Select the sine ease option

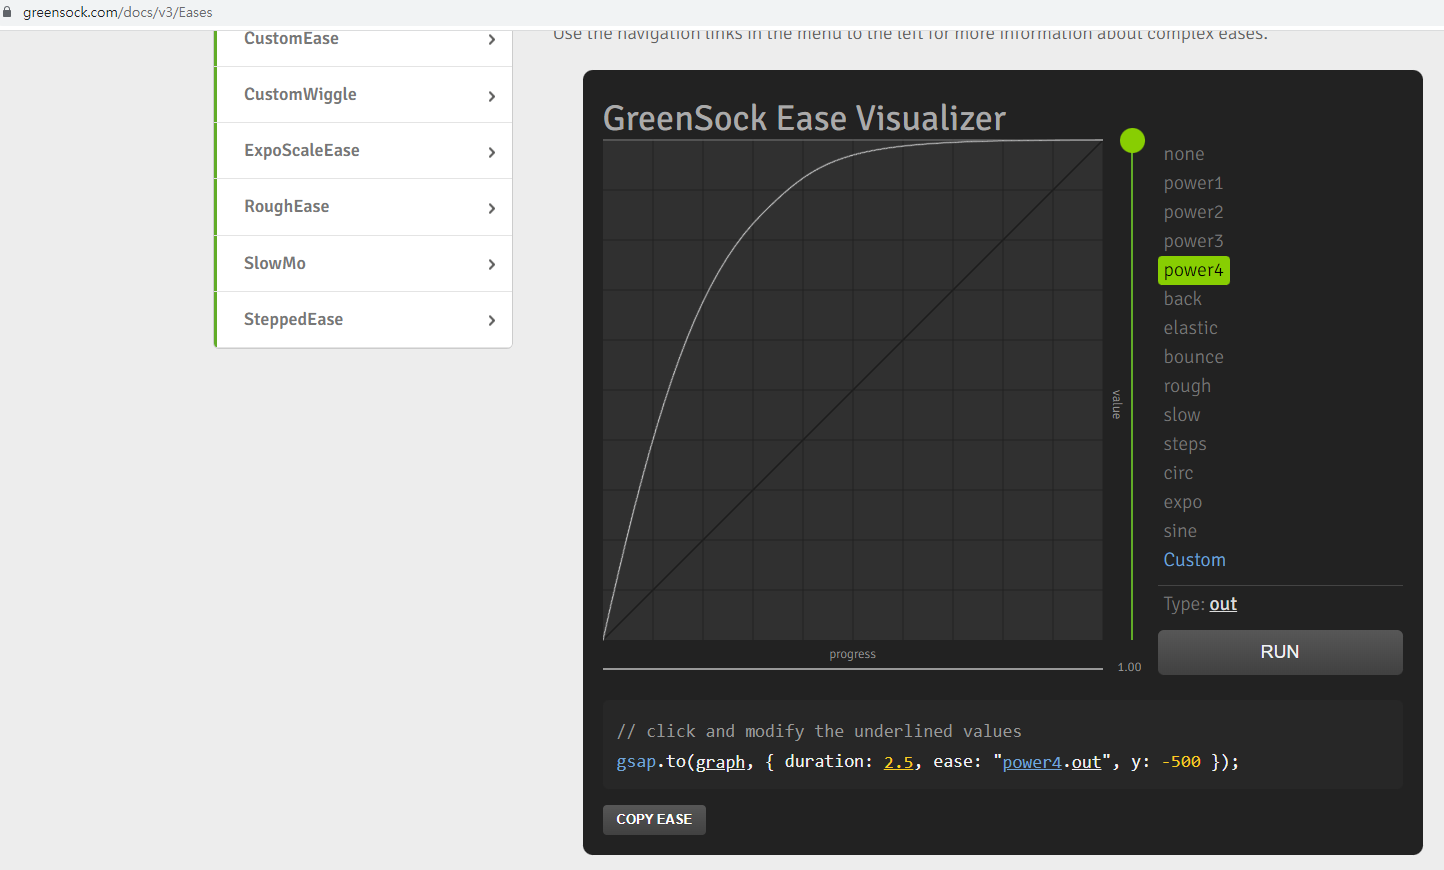(1180, 531)
